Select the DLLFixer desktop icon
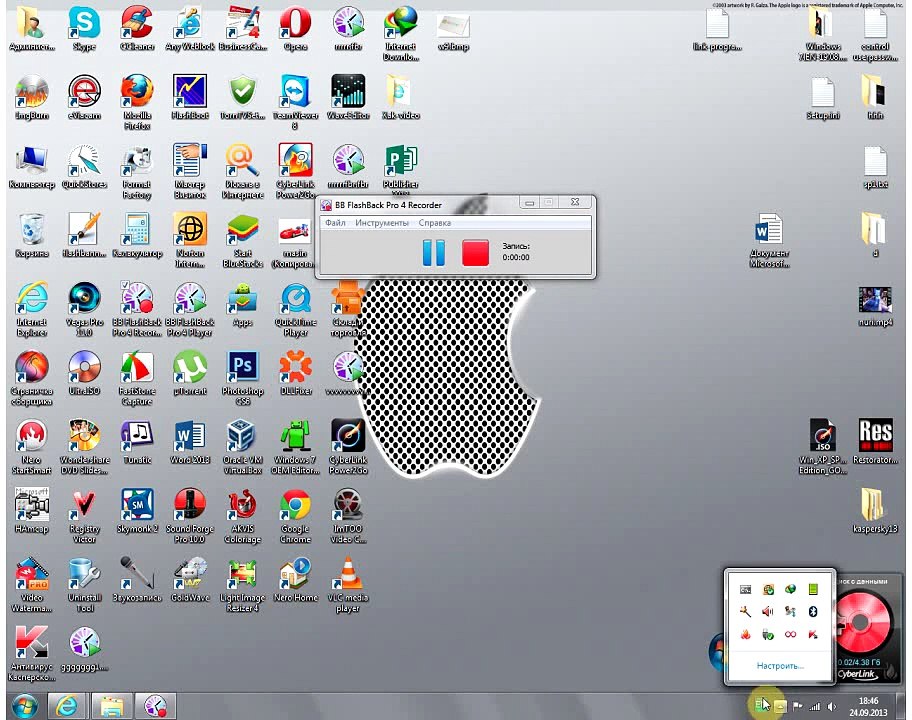Screen dimensions: 912x720 point(295,373)
